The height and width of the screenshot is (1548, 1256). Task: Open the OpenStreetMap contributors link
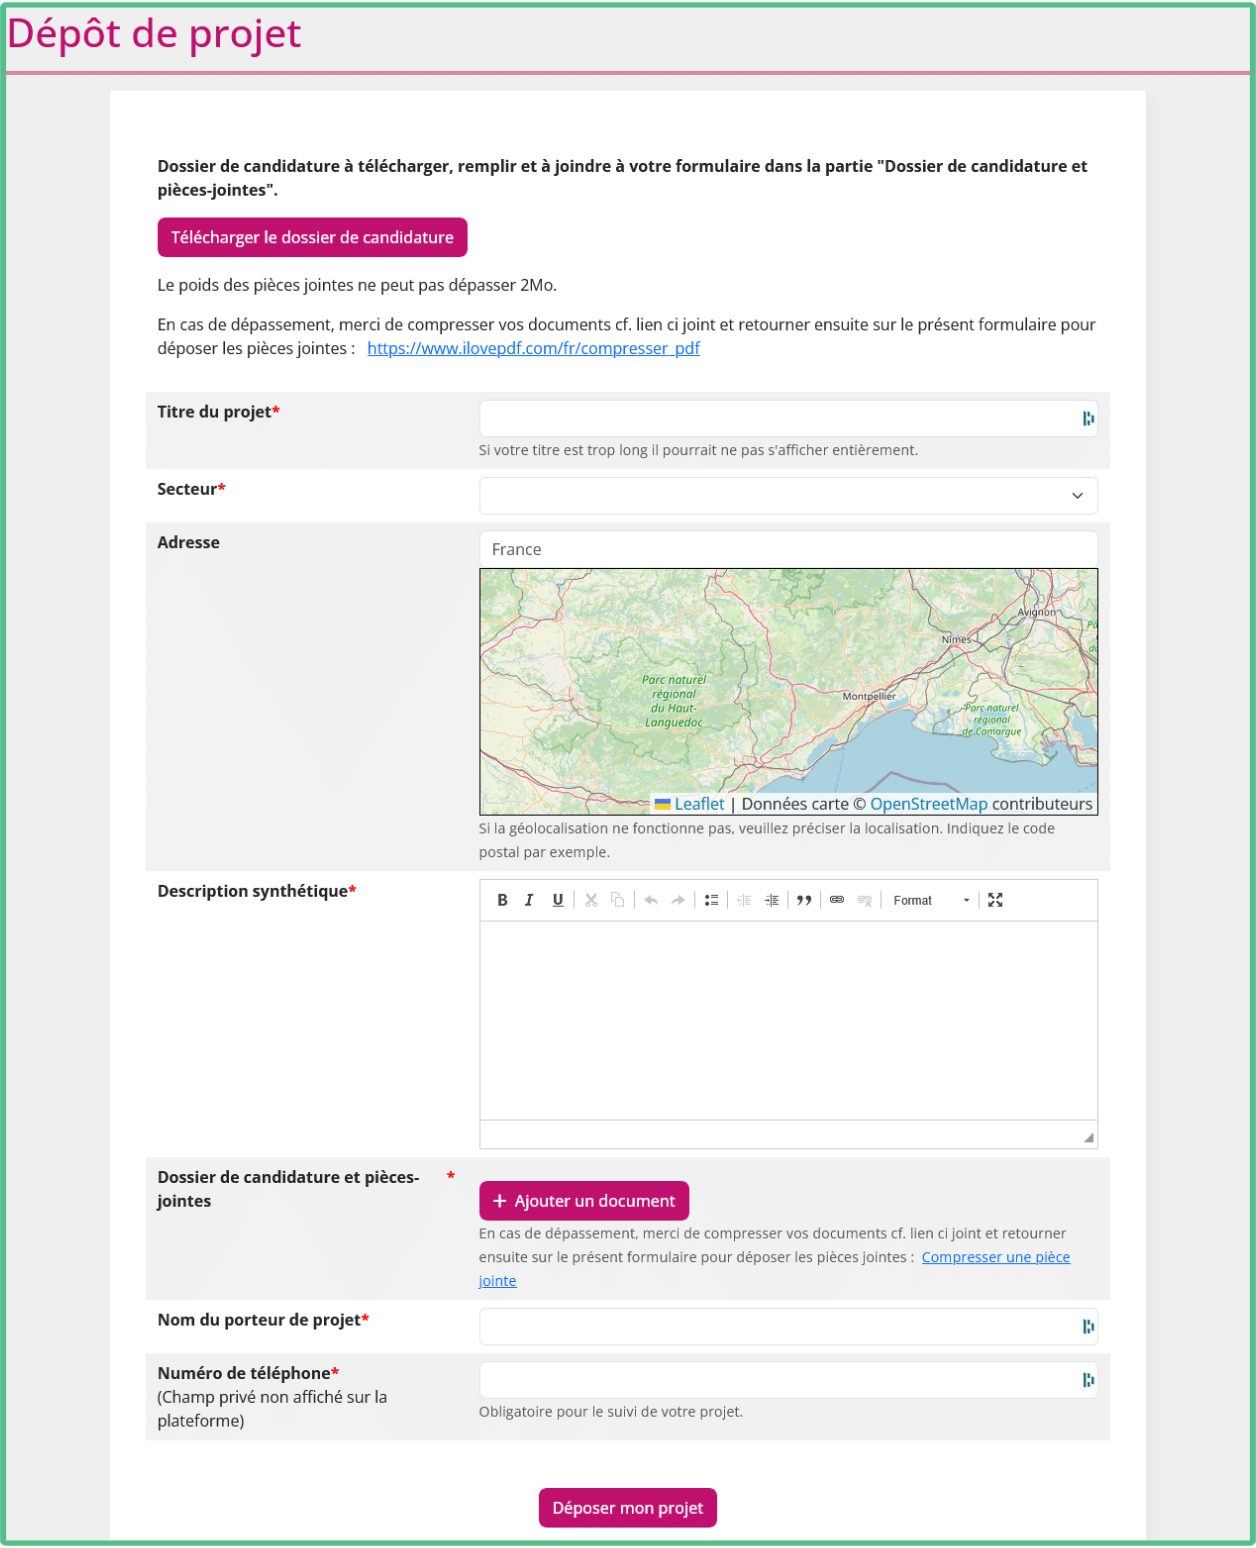pos(929,803)
